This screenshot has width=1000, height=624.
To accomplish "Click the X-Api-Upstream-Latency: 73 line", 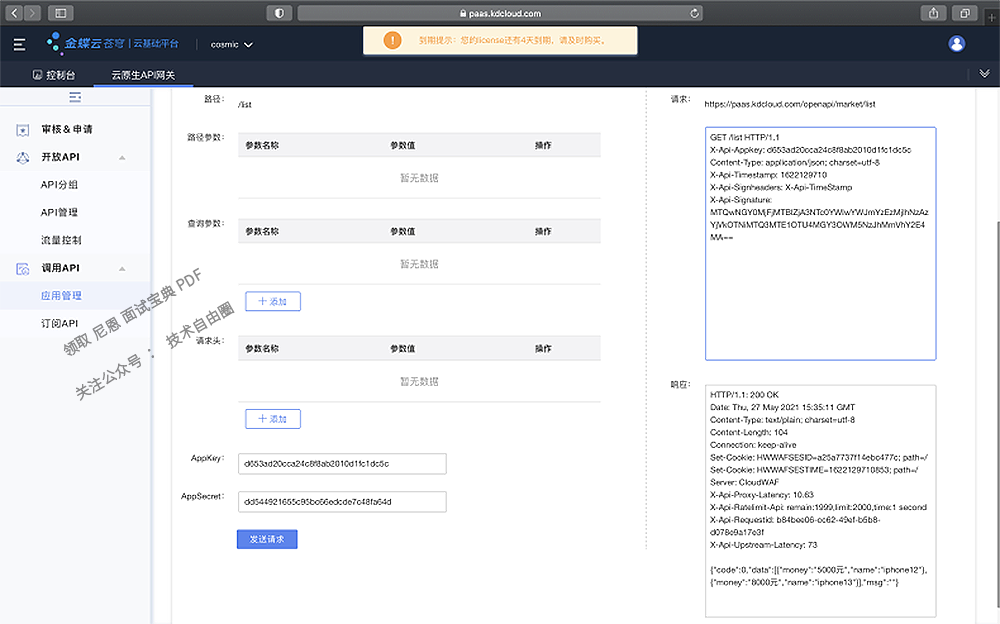I will [763, 545].
